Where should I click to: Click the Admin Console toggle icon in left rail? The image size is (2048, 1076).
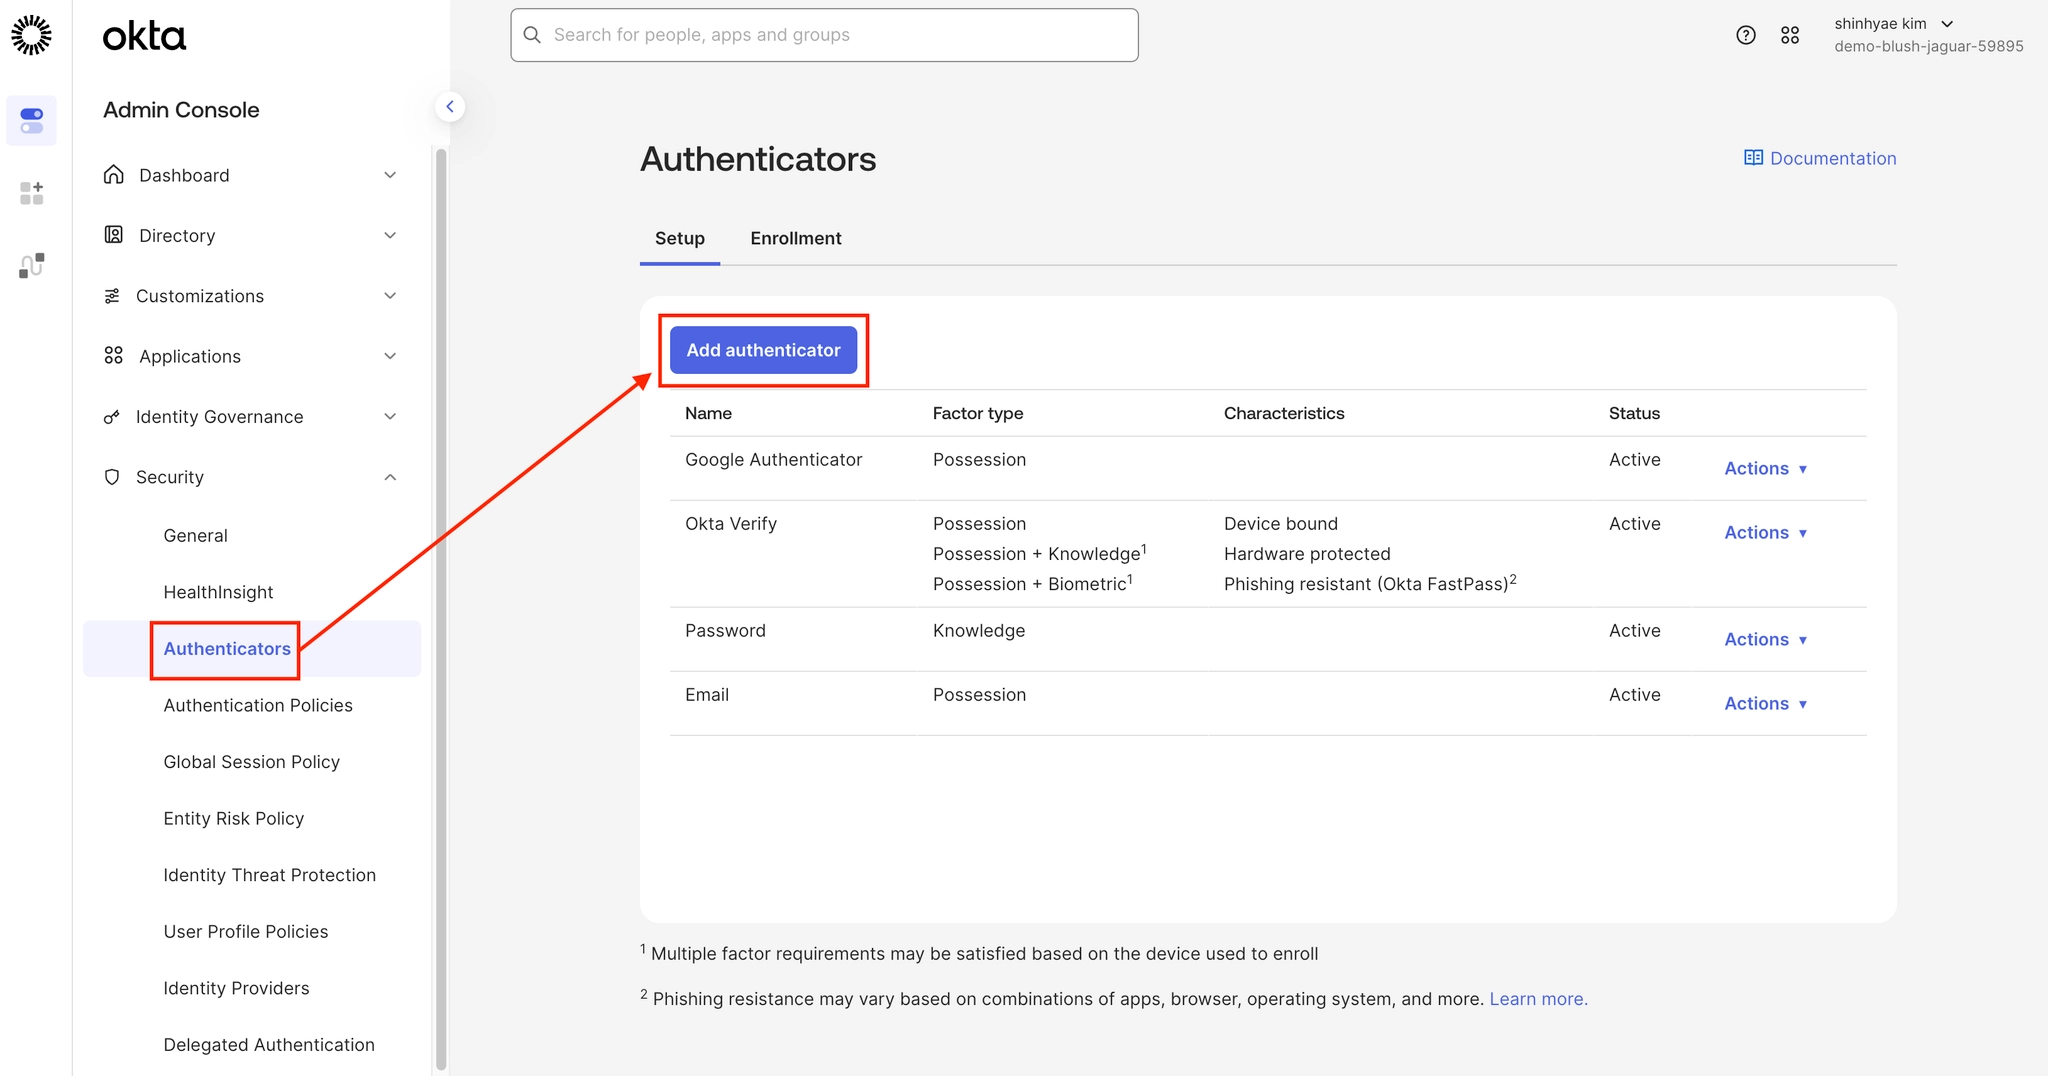tap(32, 121)
